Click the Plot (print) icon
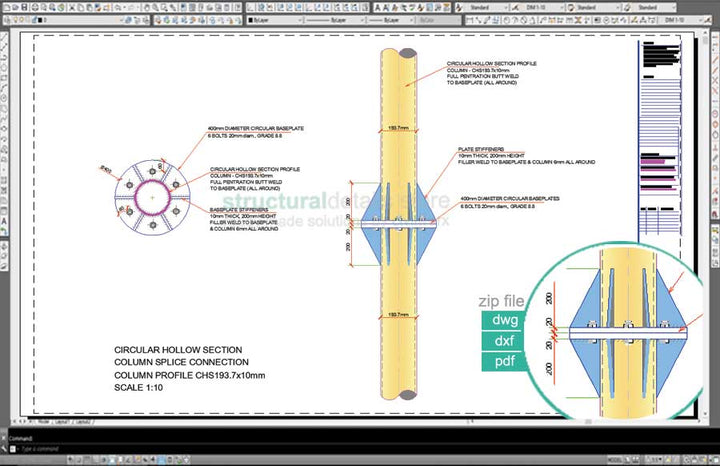This screenshot has height=466, width=720. point(35,8)
